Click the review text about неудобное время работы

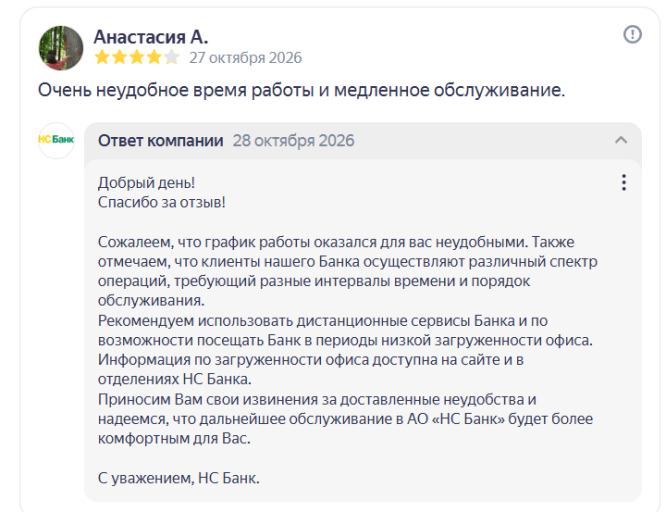tap(302, 90)
